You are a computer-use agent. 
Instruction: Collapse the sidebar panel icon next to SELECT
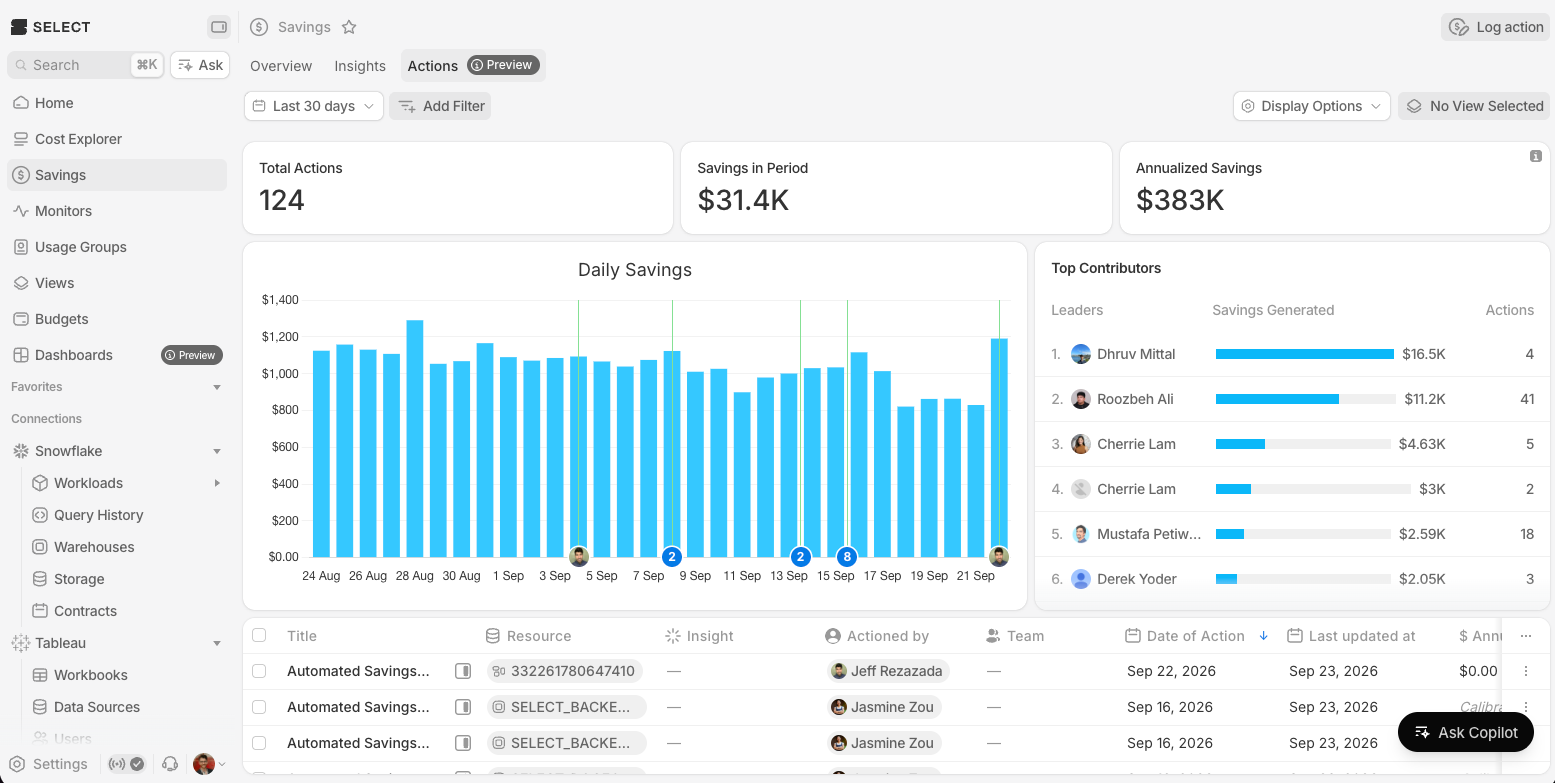tap(218, 27)
